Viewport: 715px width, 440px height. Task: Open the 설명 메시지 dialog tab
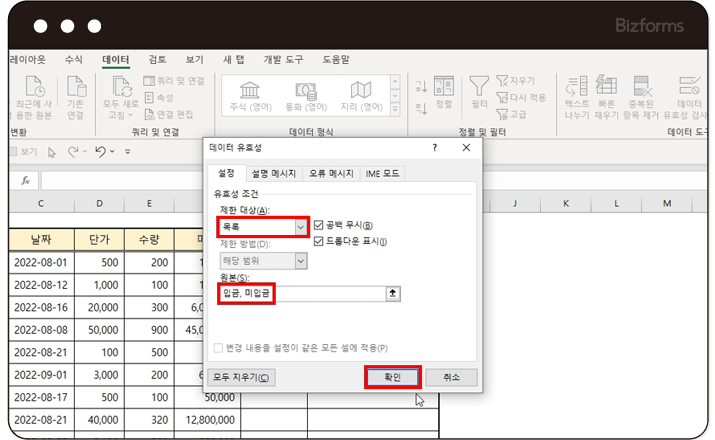274,174
